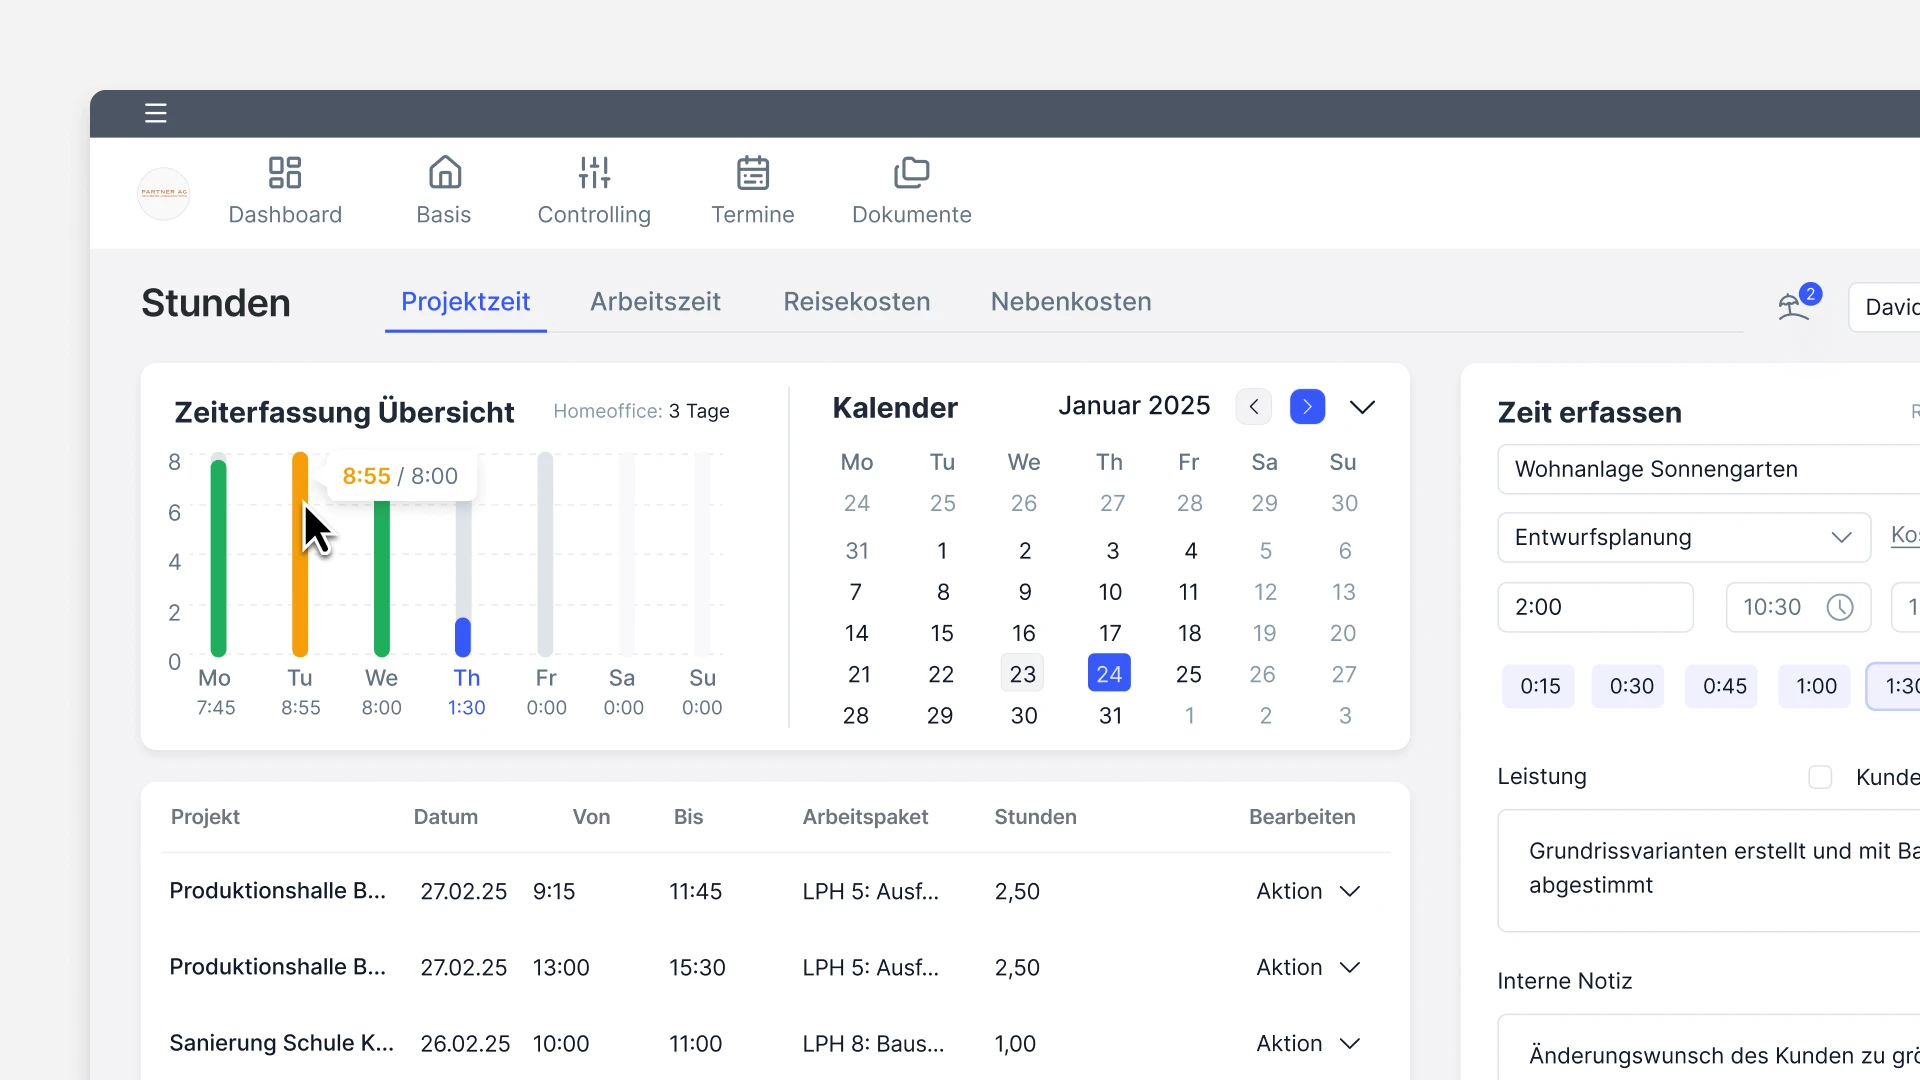Select the 0:30 quick duration chip
This screenshot has width=1920, height=1080.
point(1631,686)
